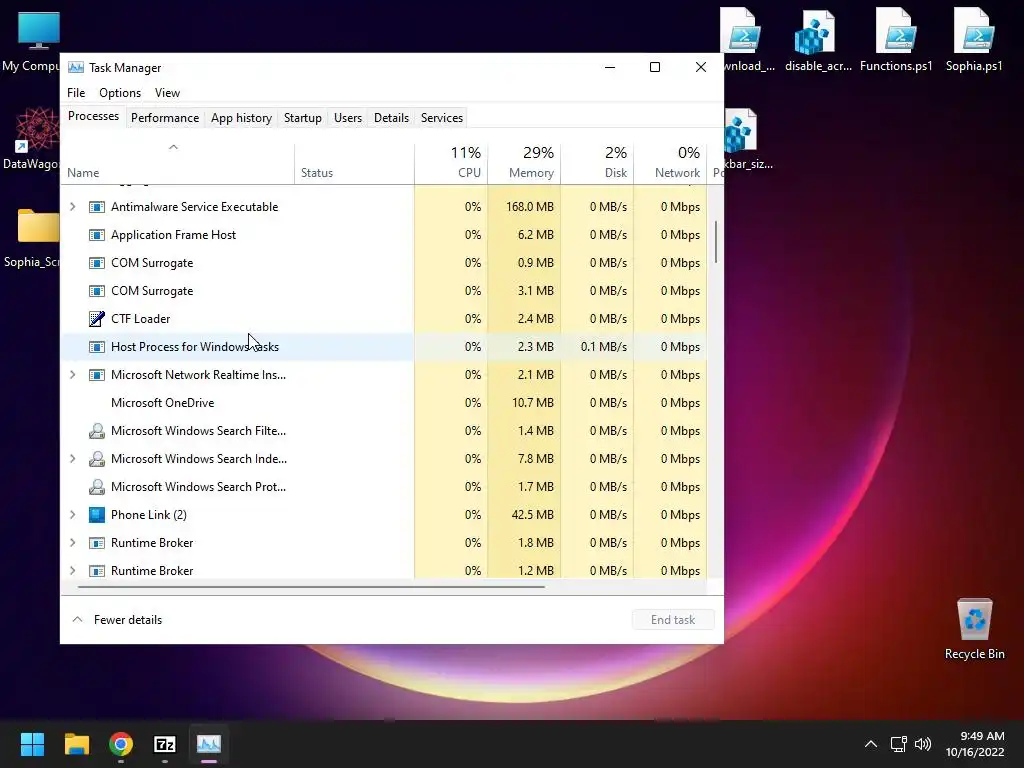This screenshot has width=1024, height=768.
Task: Open 7-Zip from the taskbar
Action: pyautogui.click(x=165, y=744)
